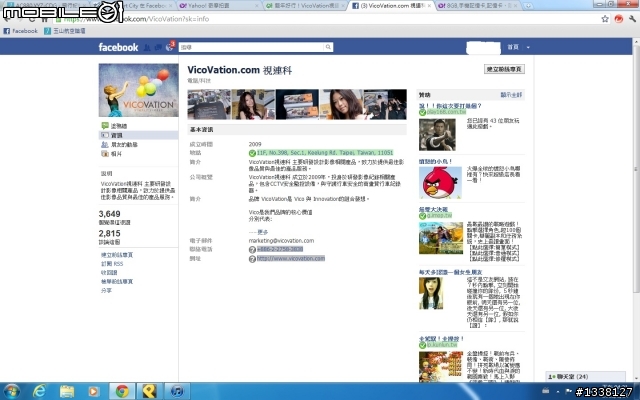The image size is (640, 400).
Task: Click the VicoVation balloon profile picture
Action: pos(138,90)
